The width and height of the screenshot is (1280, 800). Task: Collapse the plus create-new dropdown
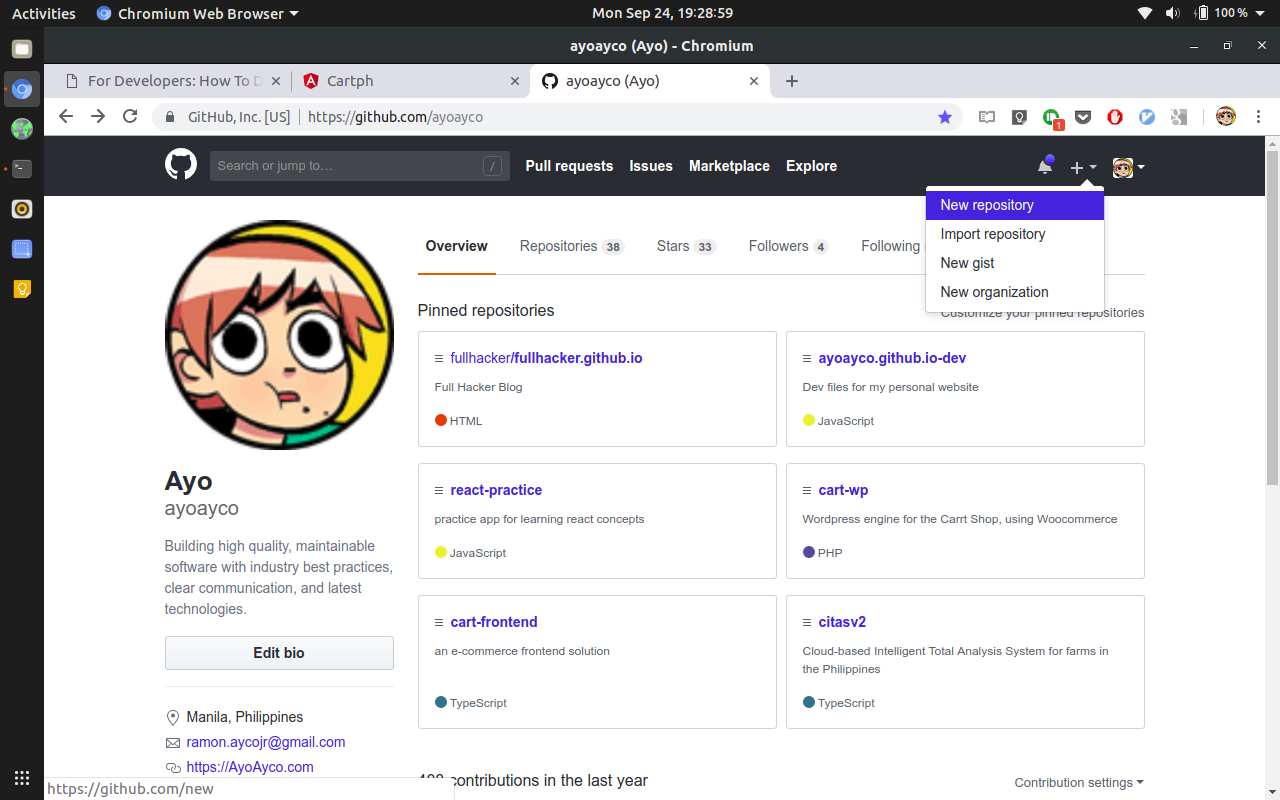pos(1083,167)
